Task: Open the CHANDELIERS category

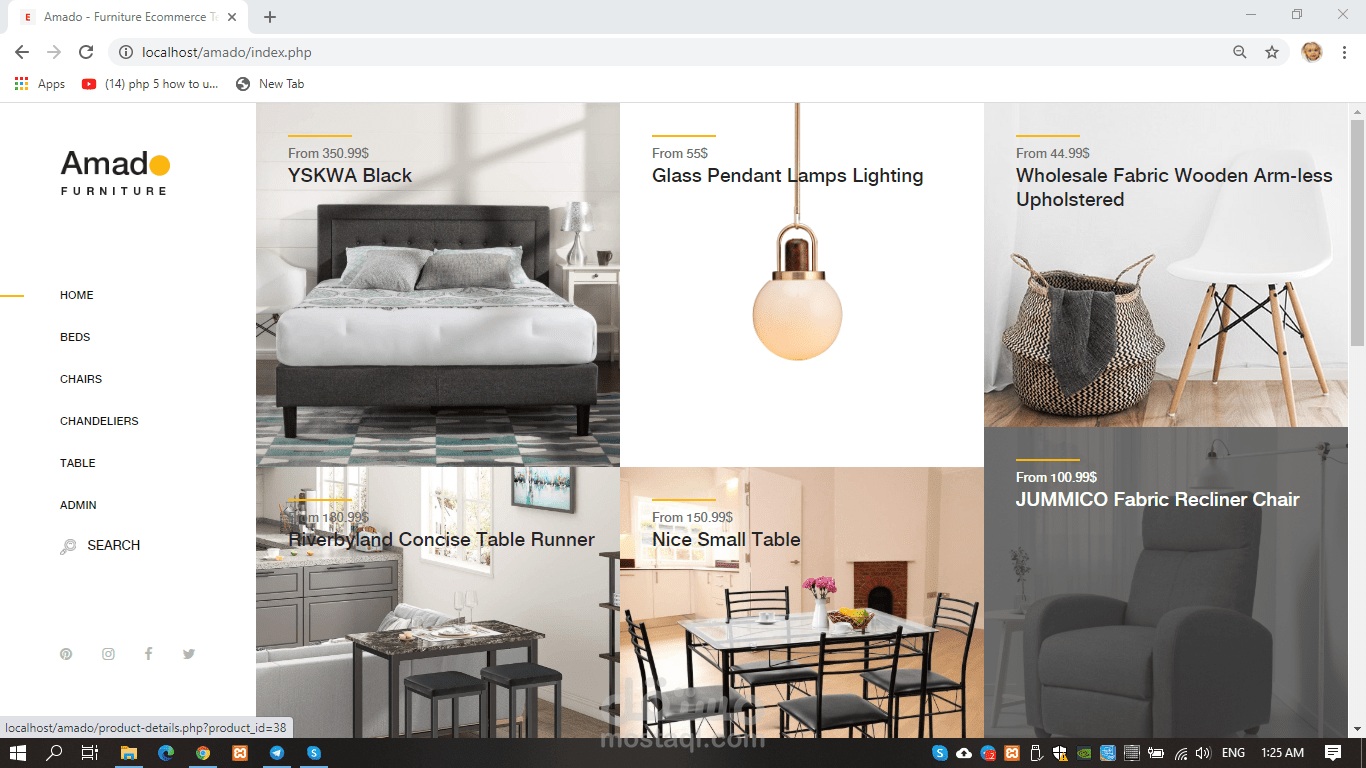Action: pos(99,421)
